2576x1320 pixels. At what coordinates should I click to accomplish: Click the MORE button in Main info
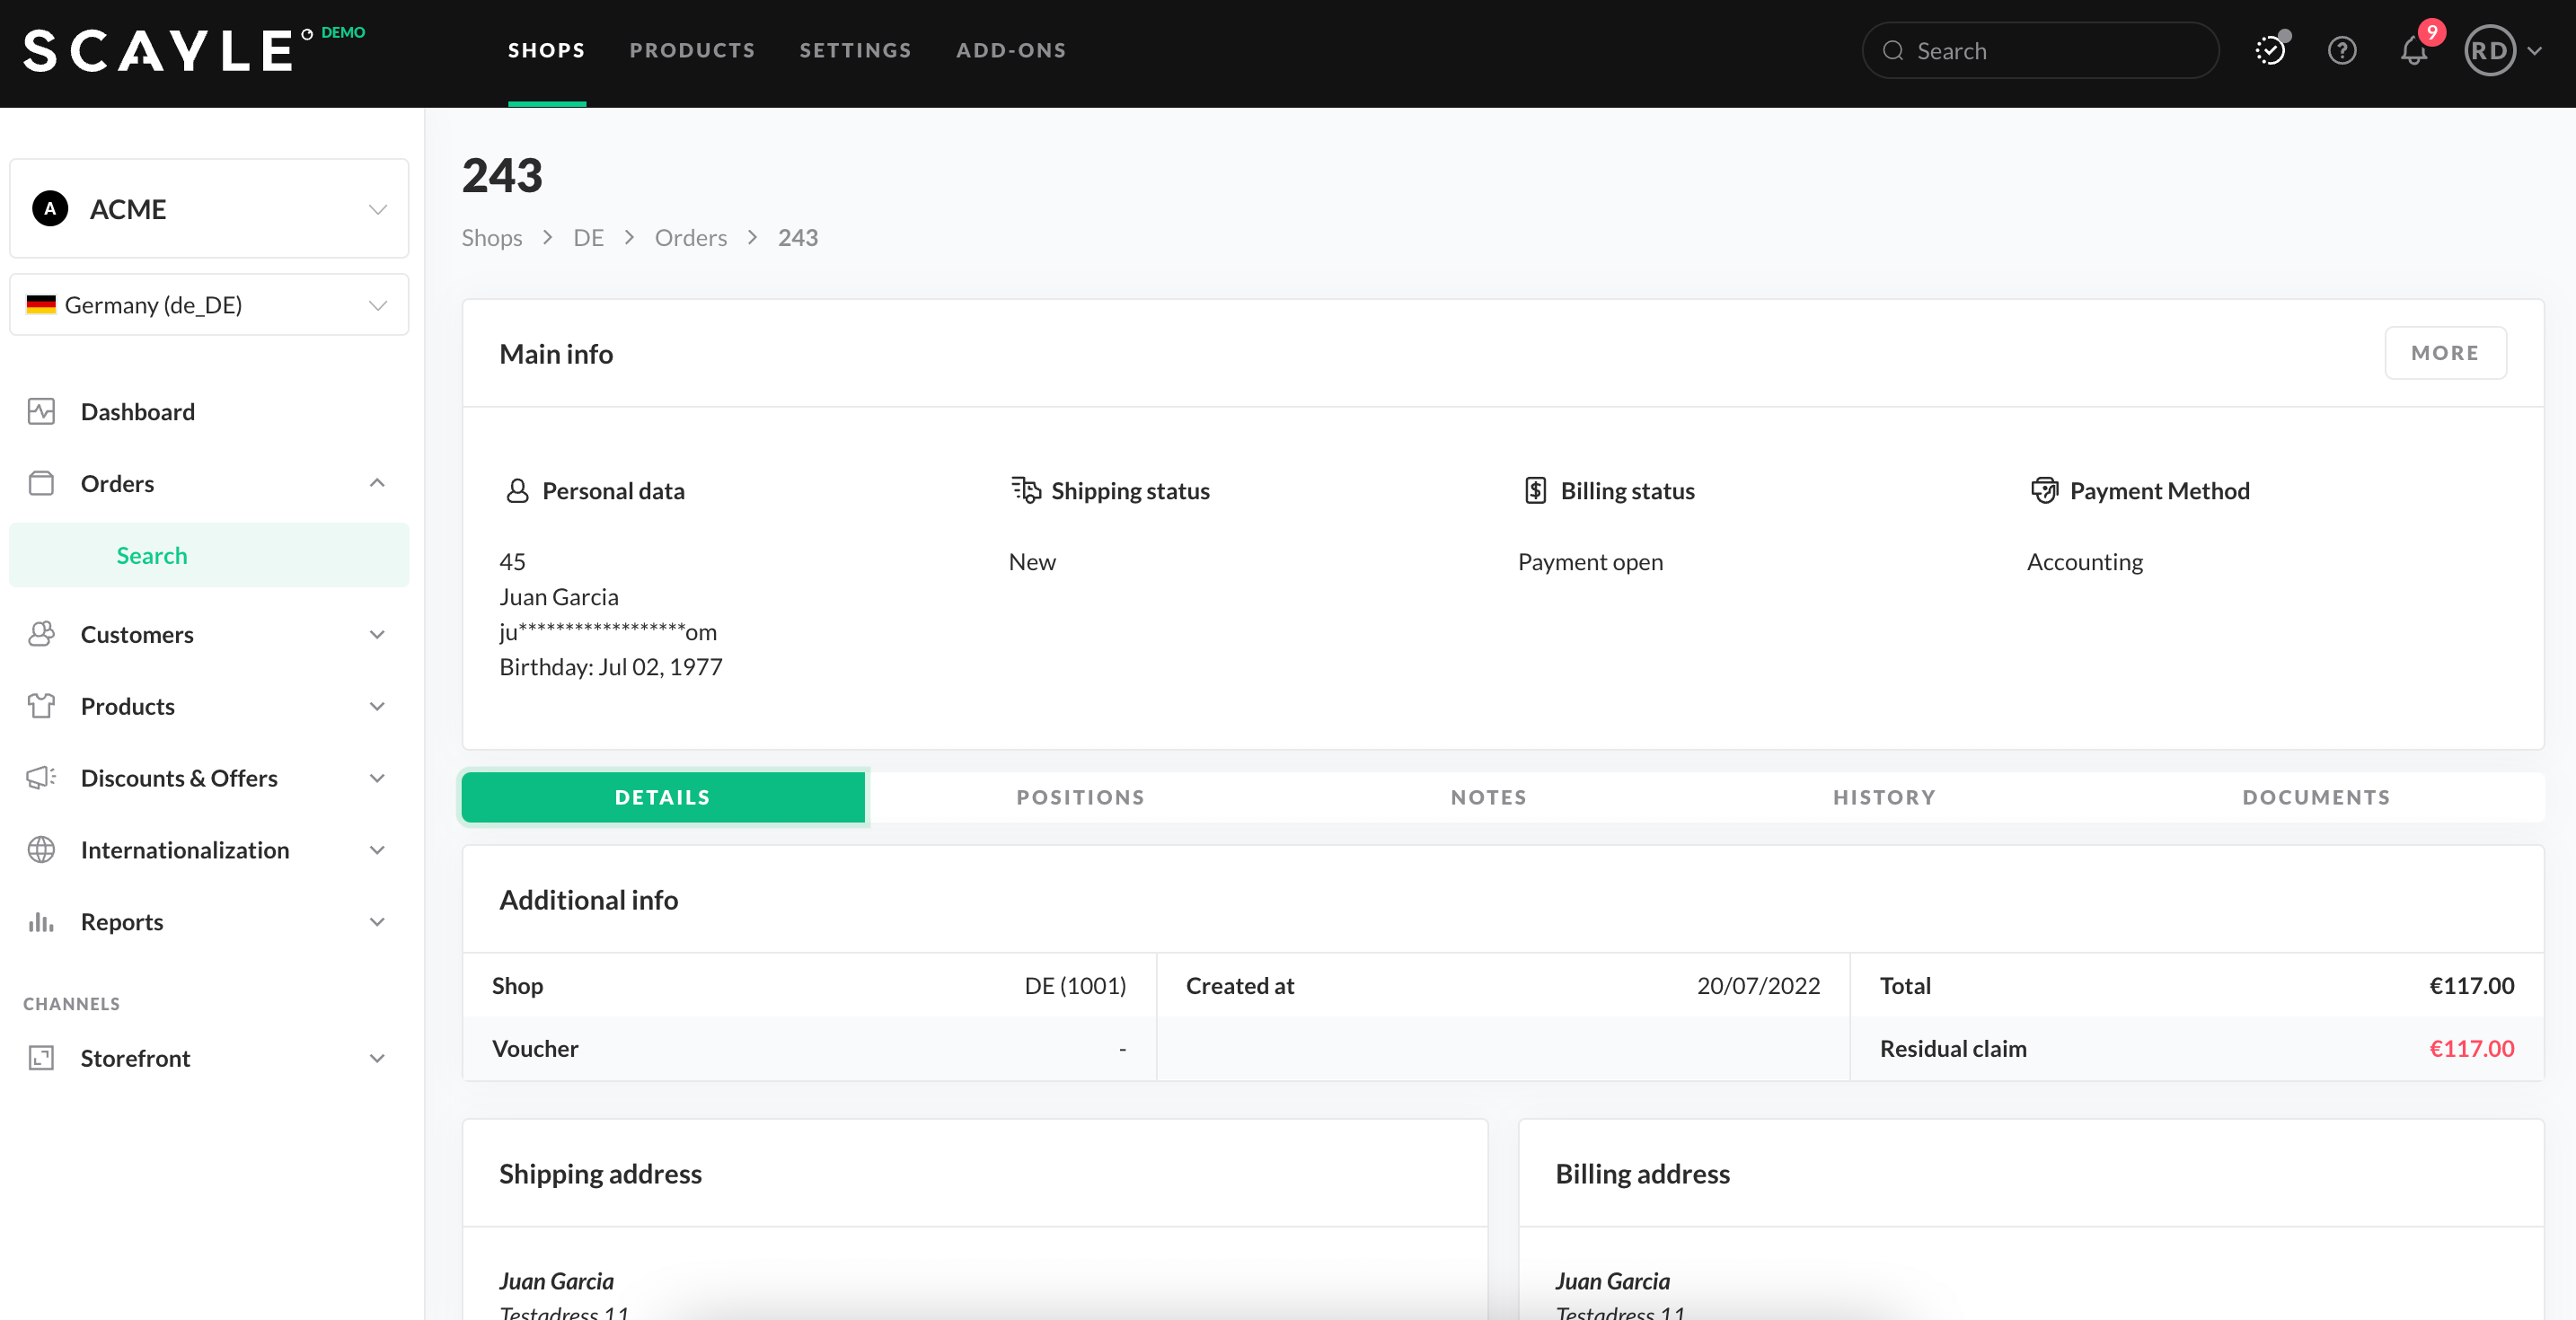(2445, 352)
